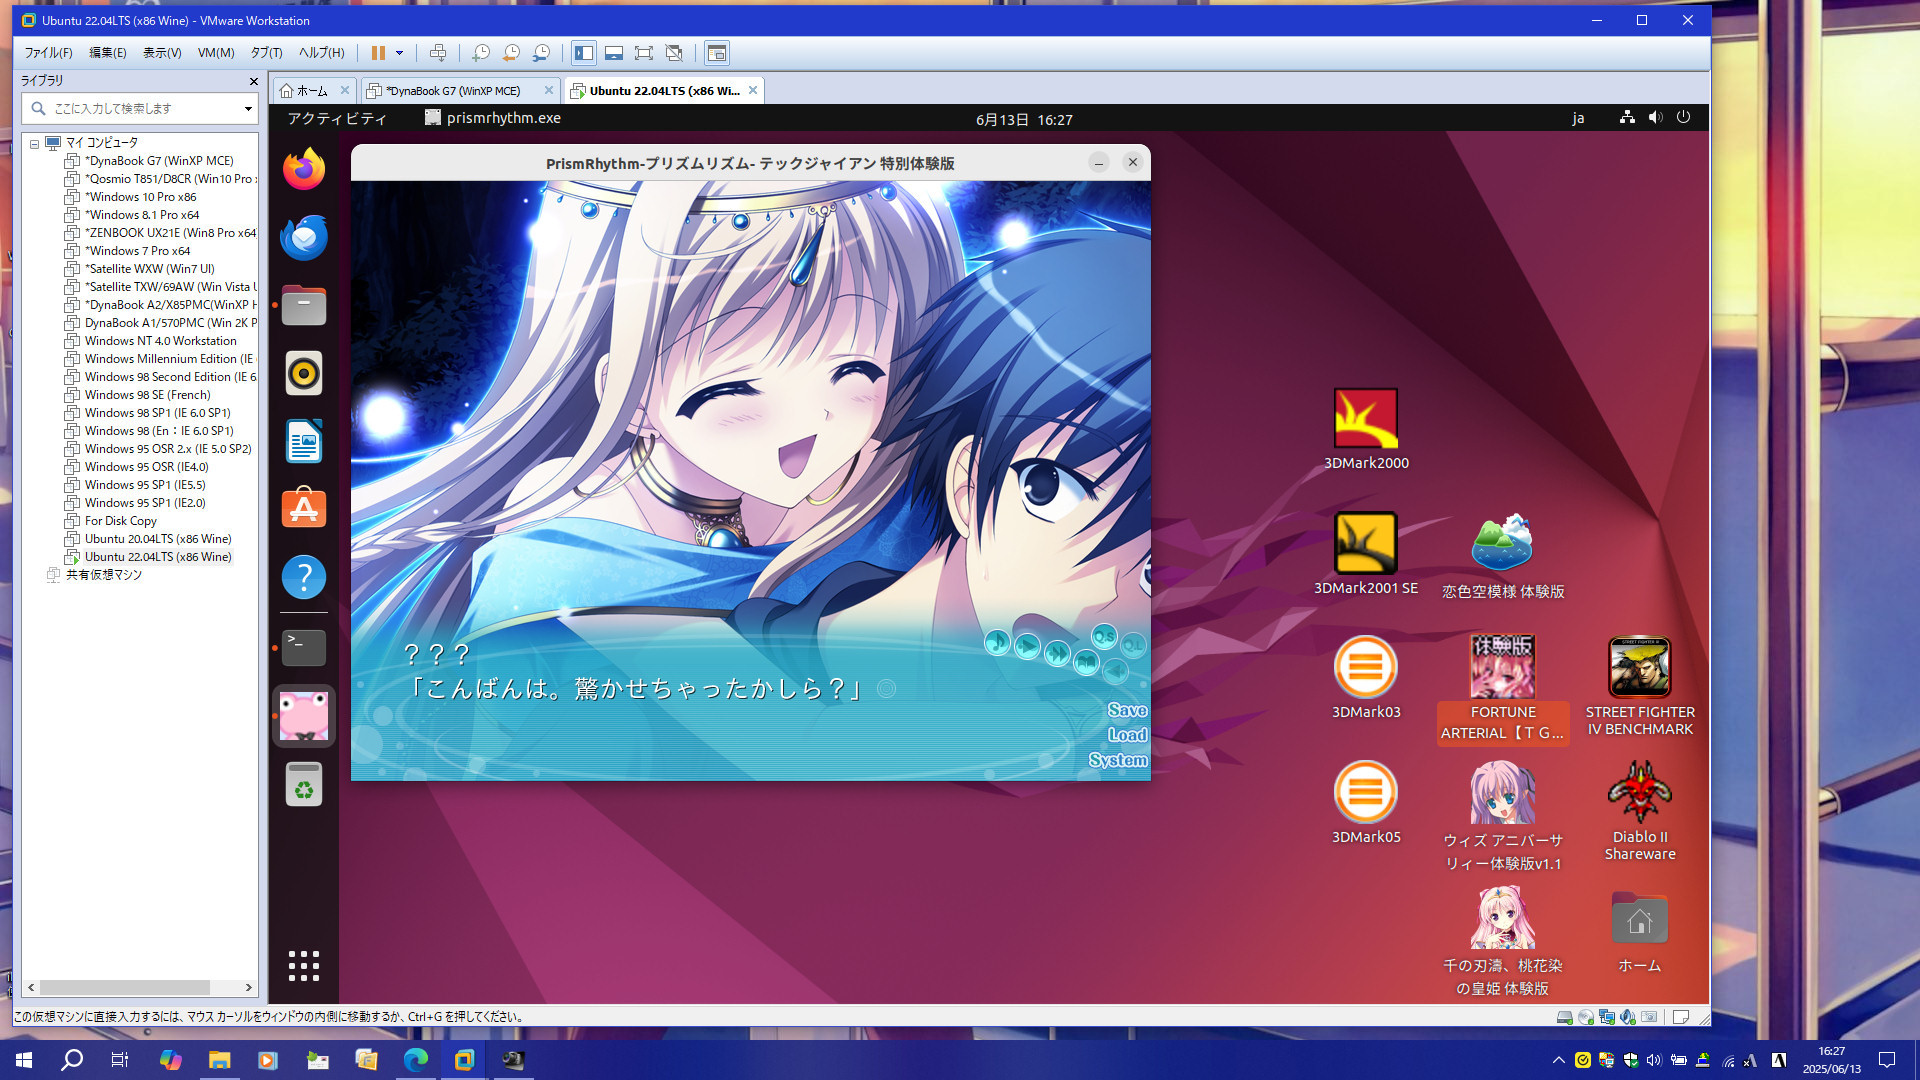Open Ubuntu Software from the dock

tap(304, 509)
